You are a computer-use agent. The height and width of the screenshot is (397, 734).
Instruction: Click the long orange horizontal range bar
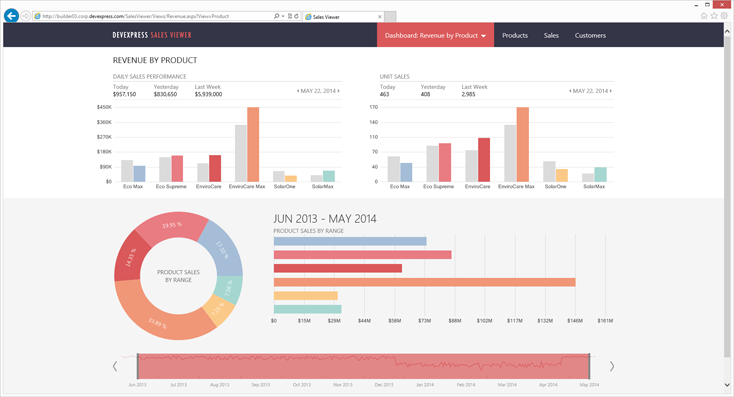[425, 282]
